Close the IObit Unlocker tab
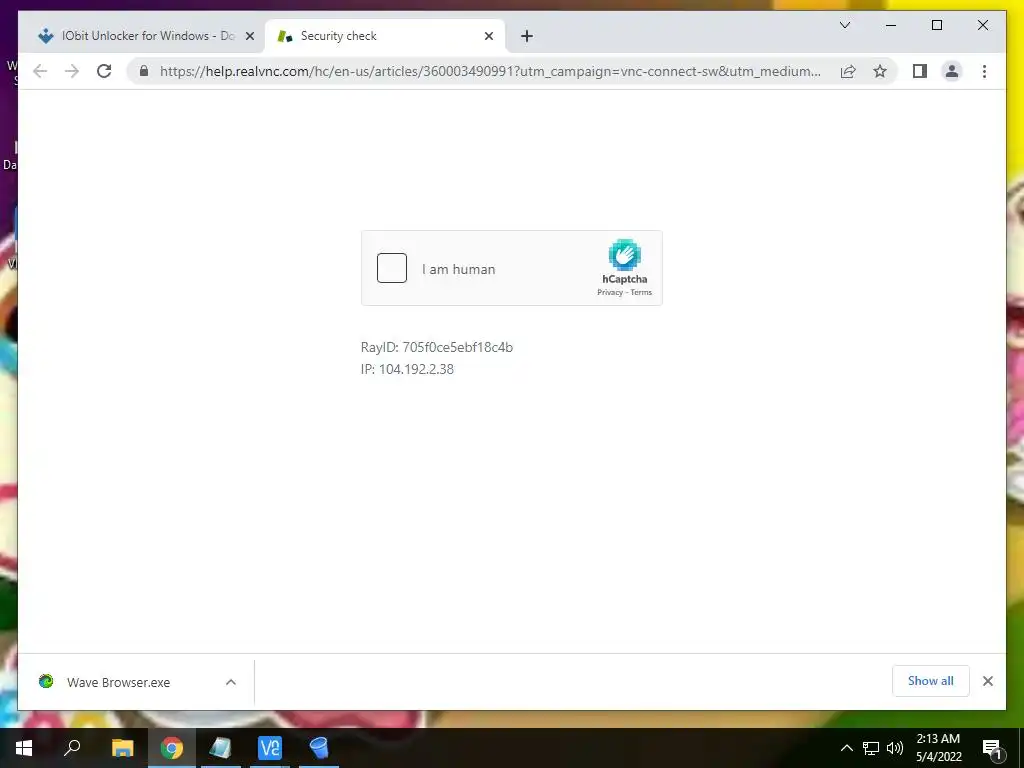1024x768 pixels. tap(249, 37)
